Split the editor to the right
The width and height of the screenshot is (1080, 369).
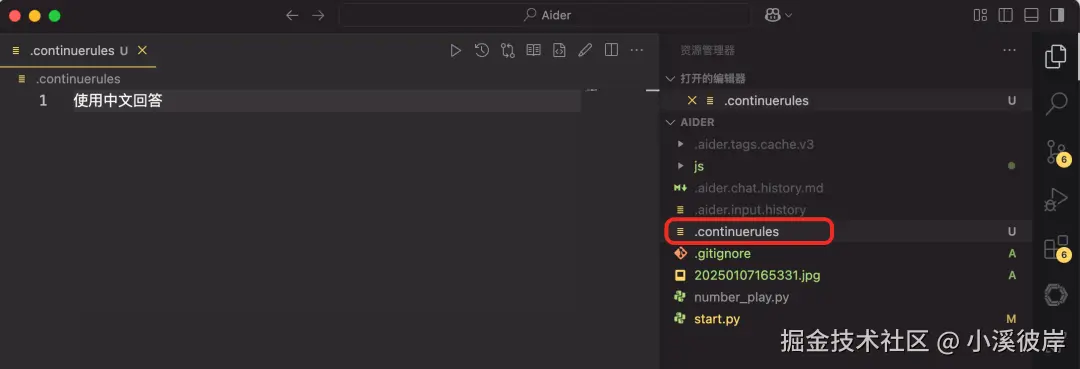pyautogui.click(x=611, y=50)
